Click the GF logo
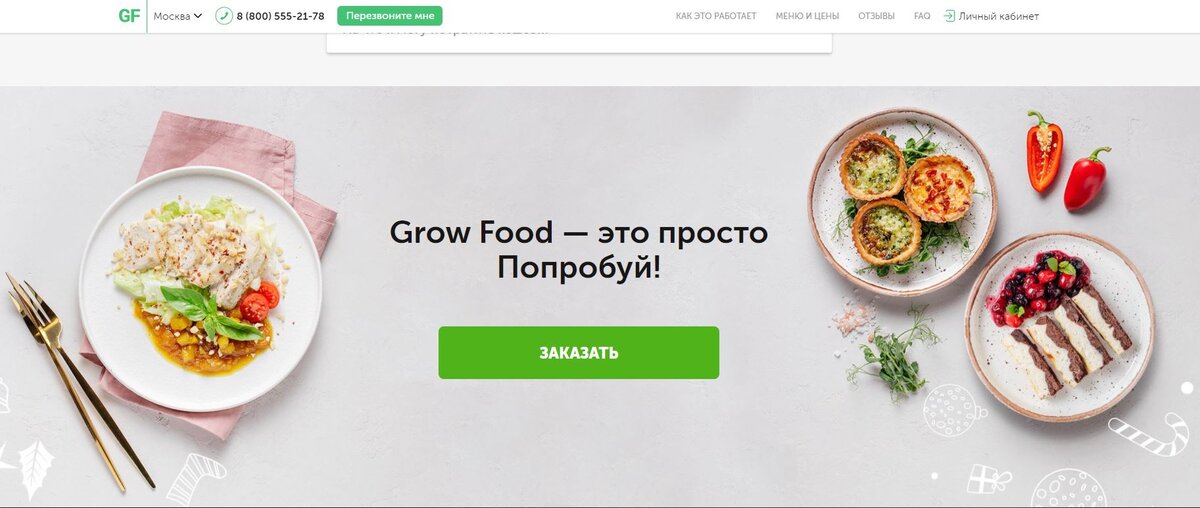The image size is (1200, 508). click(129, 16)
